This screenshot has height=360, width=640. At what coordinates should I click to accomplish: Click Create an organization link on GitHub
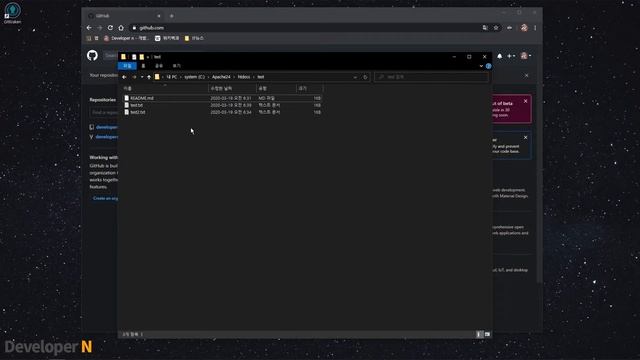click(x=105, y=198)
